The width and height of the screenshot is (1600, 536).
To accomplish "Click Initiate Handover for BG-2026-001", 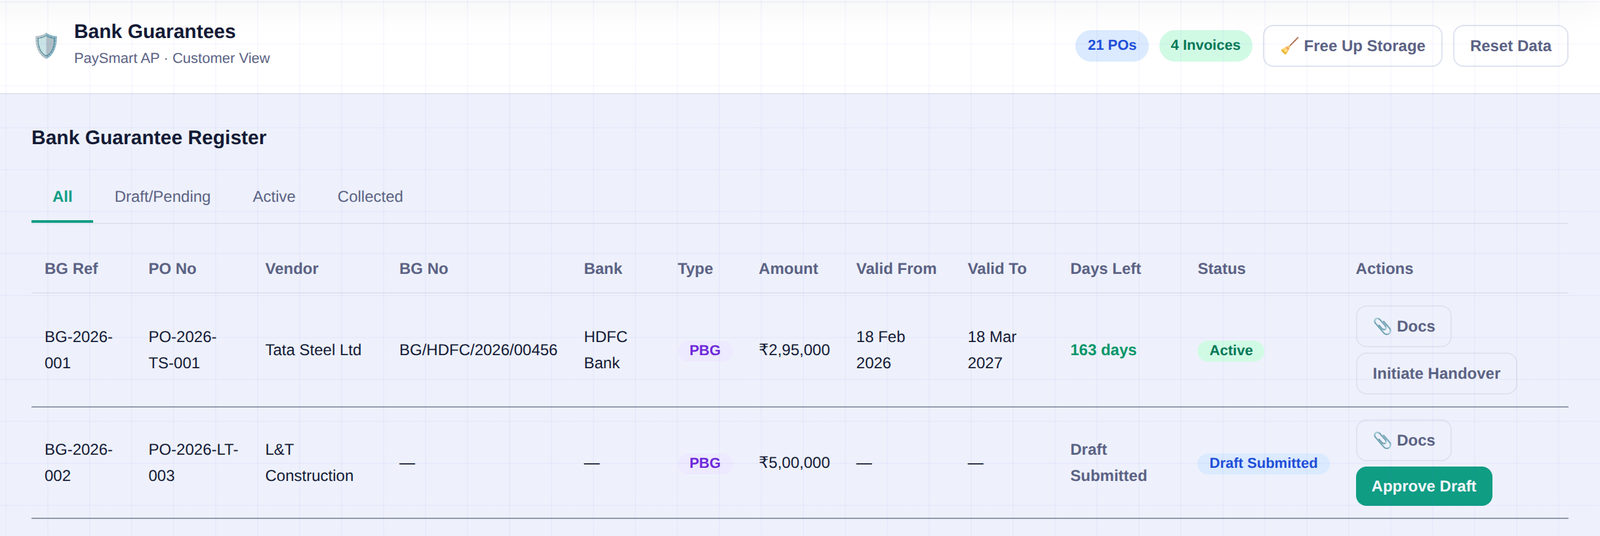I will pos(1436,373).
